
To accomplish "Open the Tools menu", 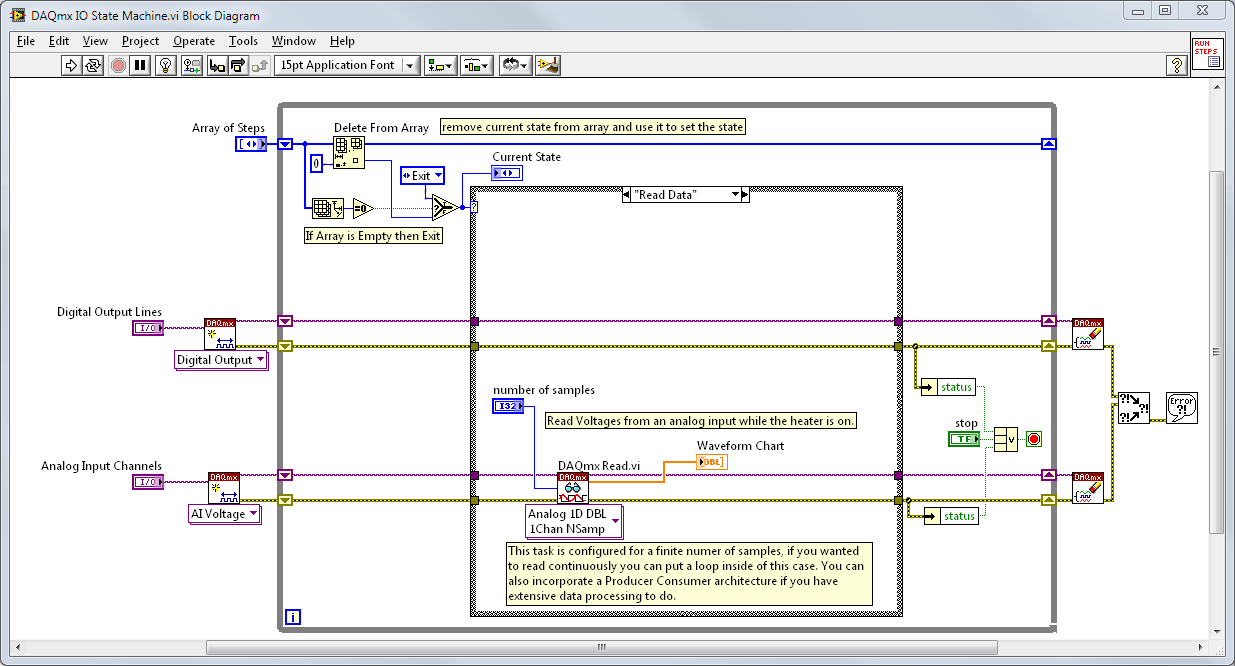I will point(243,41).
